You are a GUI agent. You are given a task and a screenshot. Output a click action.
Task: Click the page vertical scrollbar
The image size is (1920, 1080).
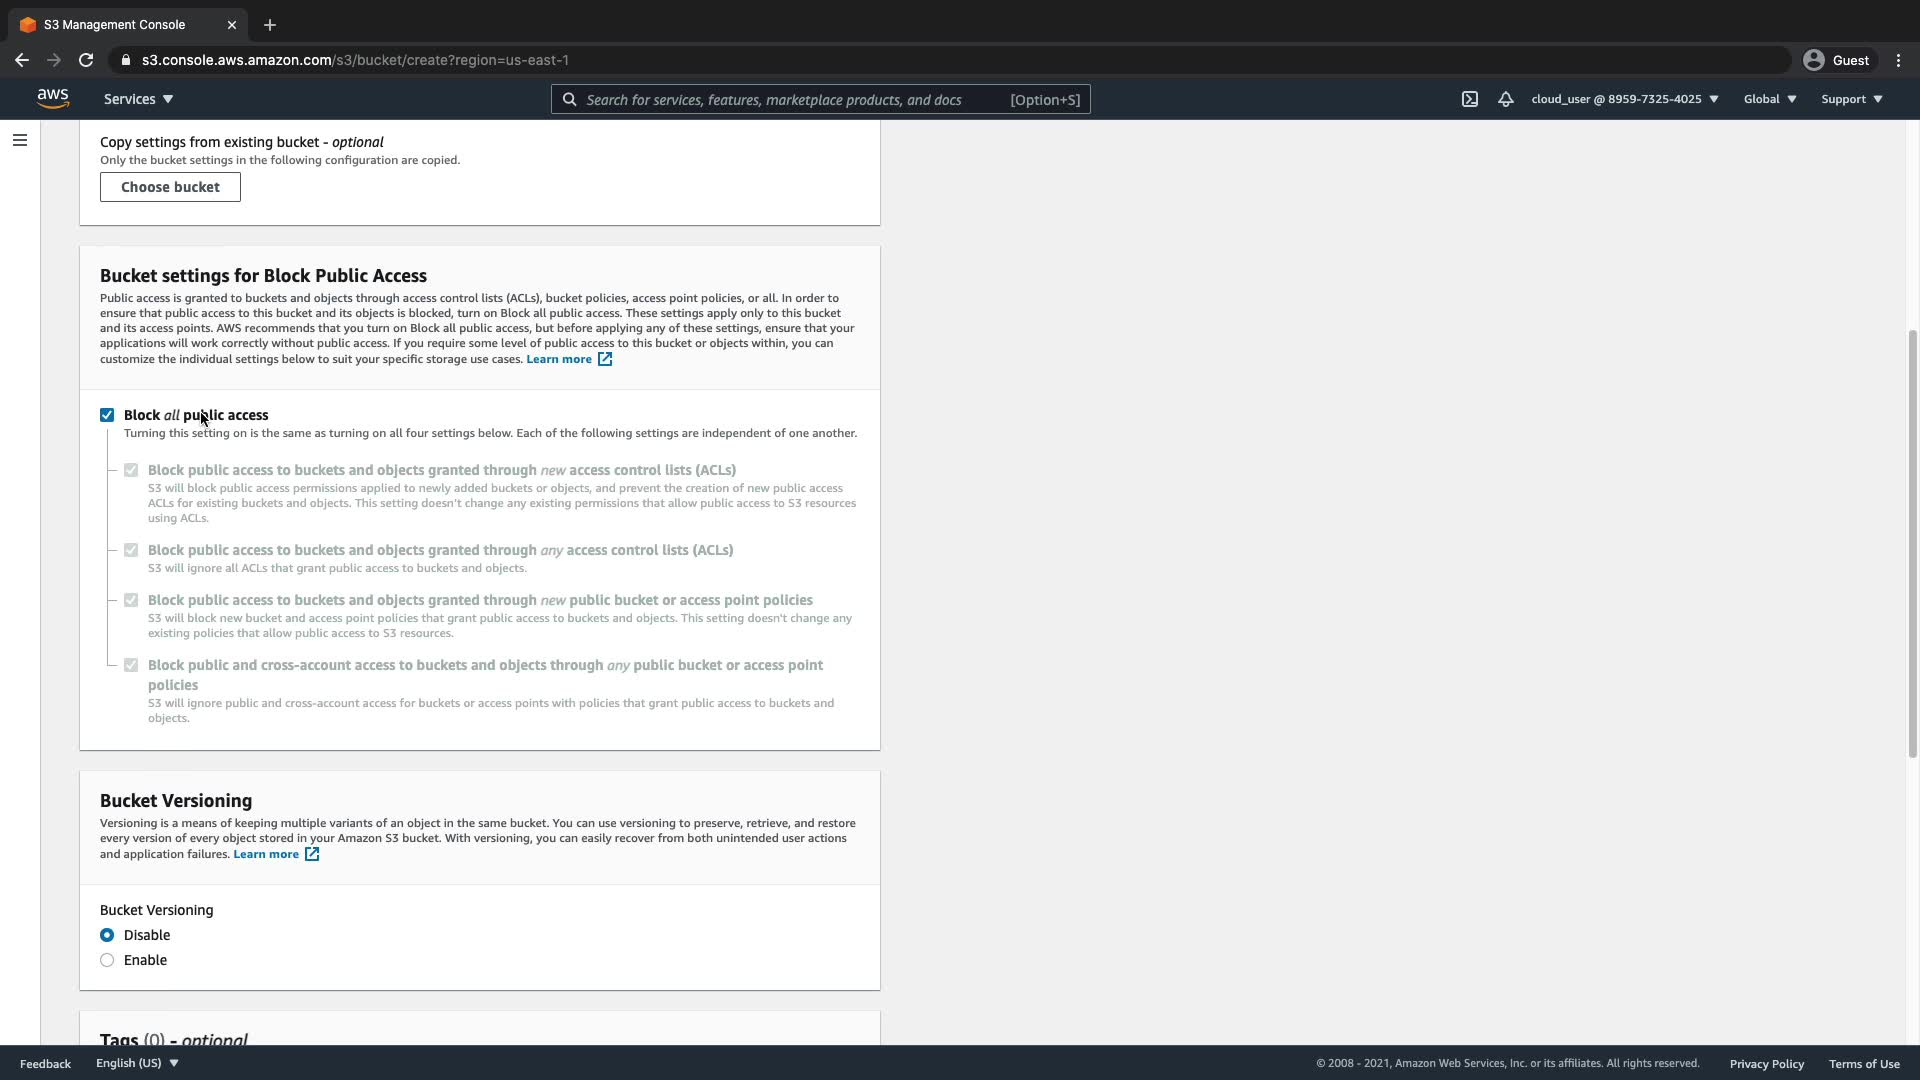pyautogui.click(x=1912, y=545)
